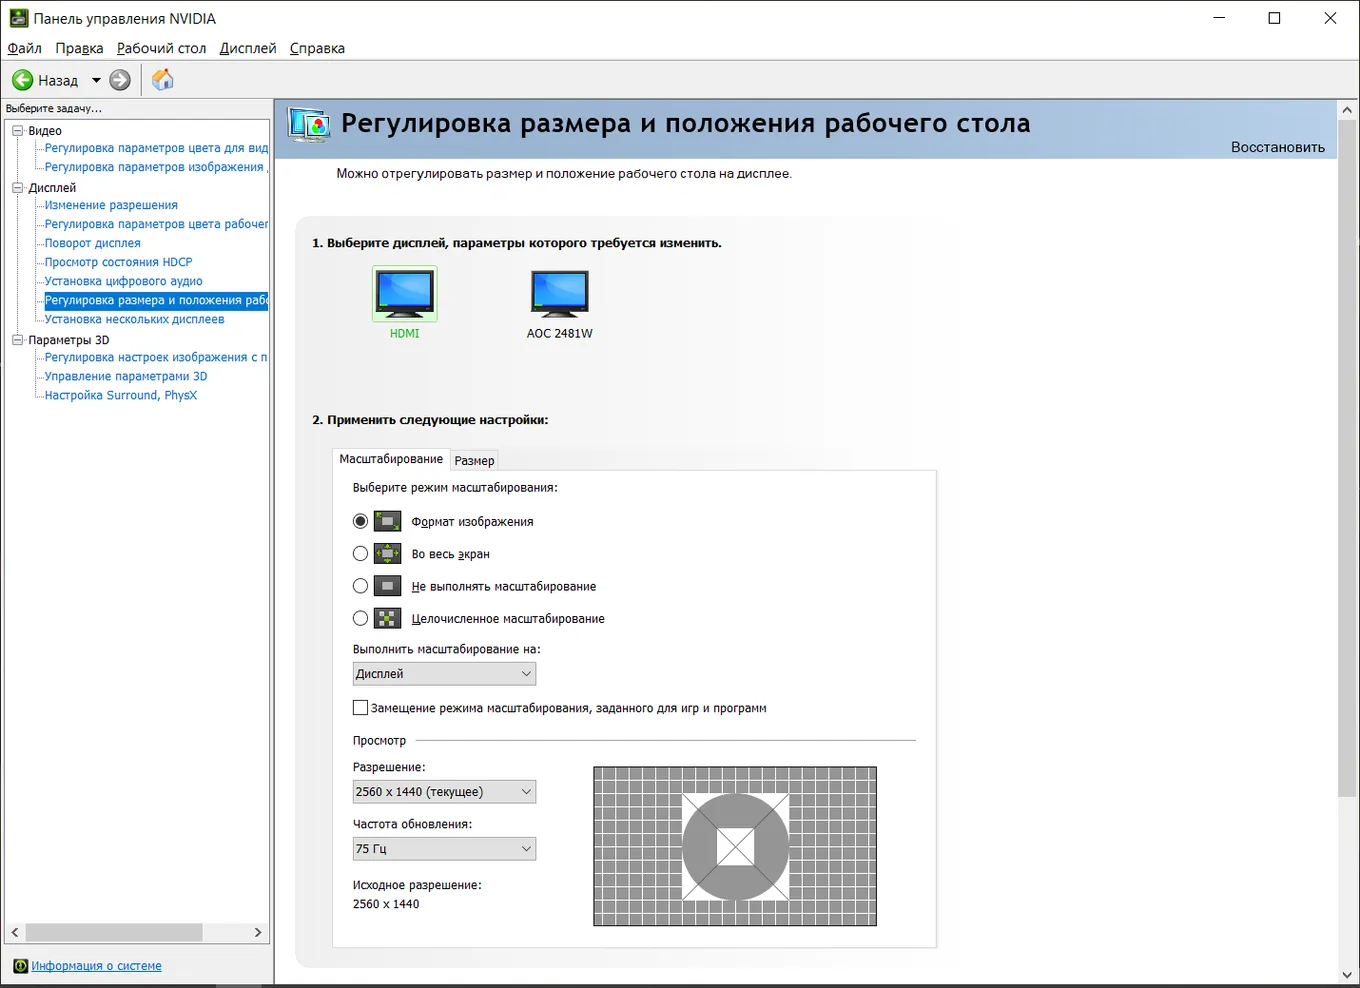This screenshot has width=1360, height=988.
Task: Select 'Во весь экран' radio button
Action: [x=360, y=553]
